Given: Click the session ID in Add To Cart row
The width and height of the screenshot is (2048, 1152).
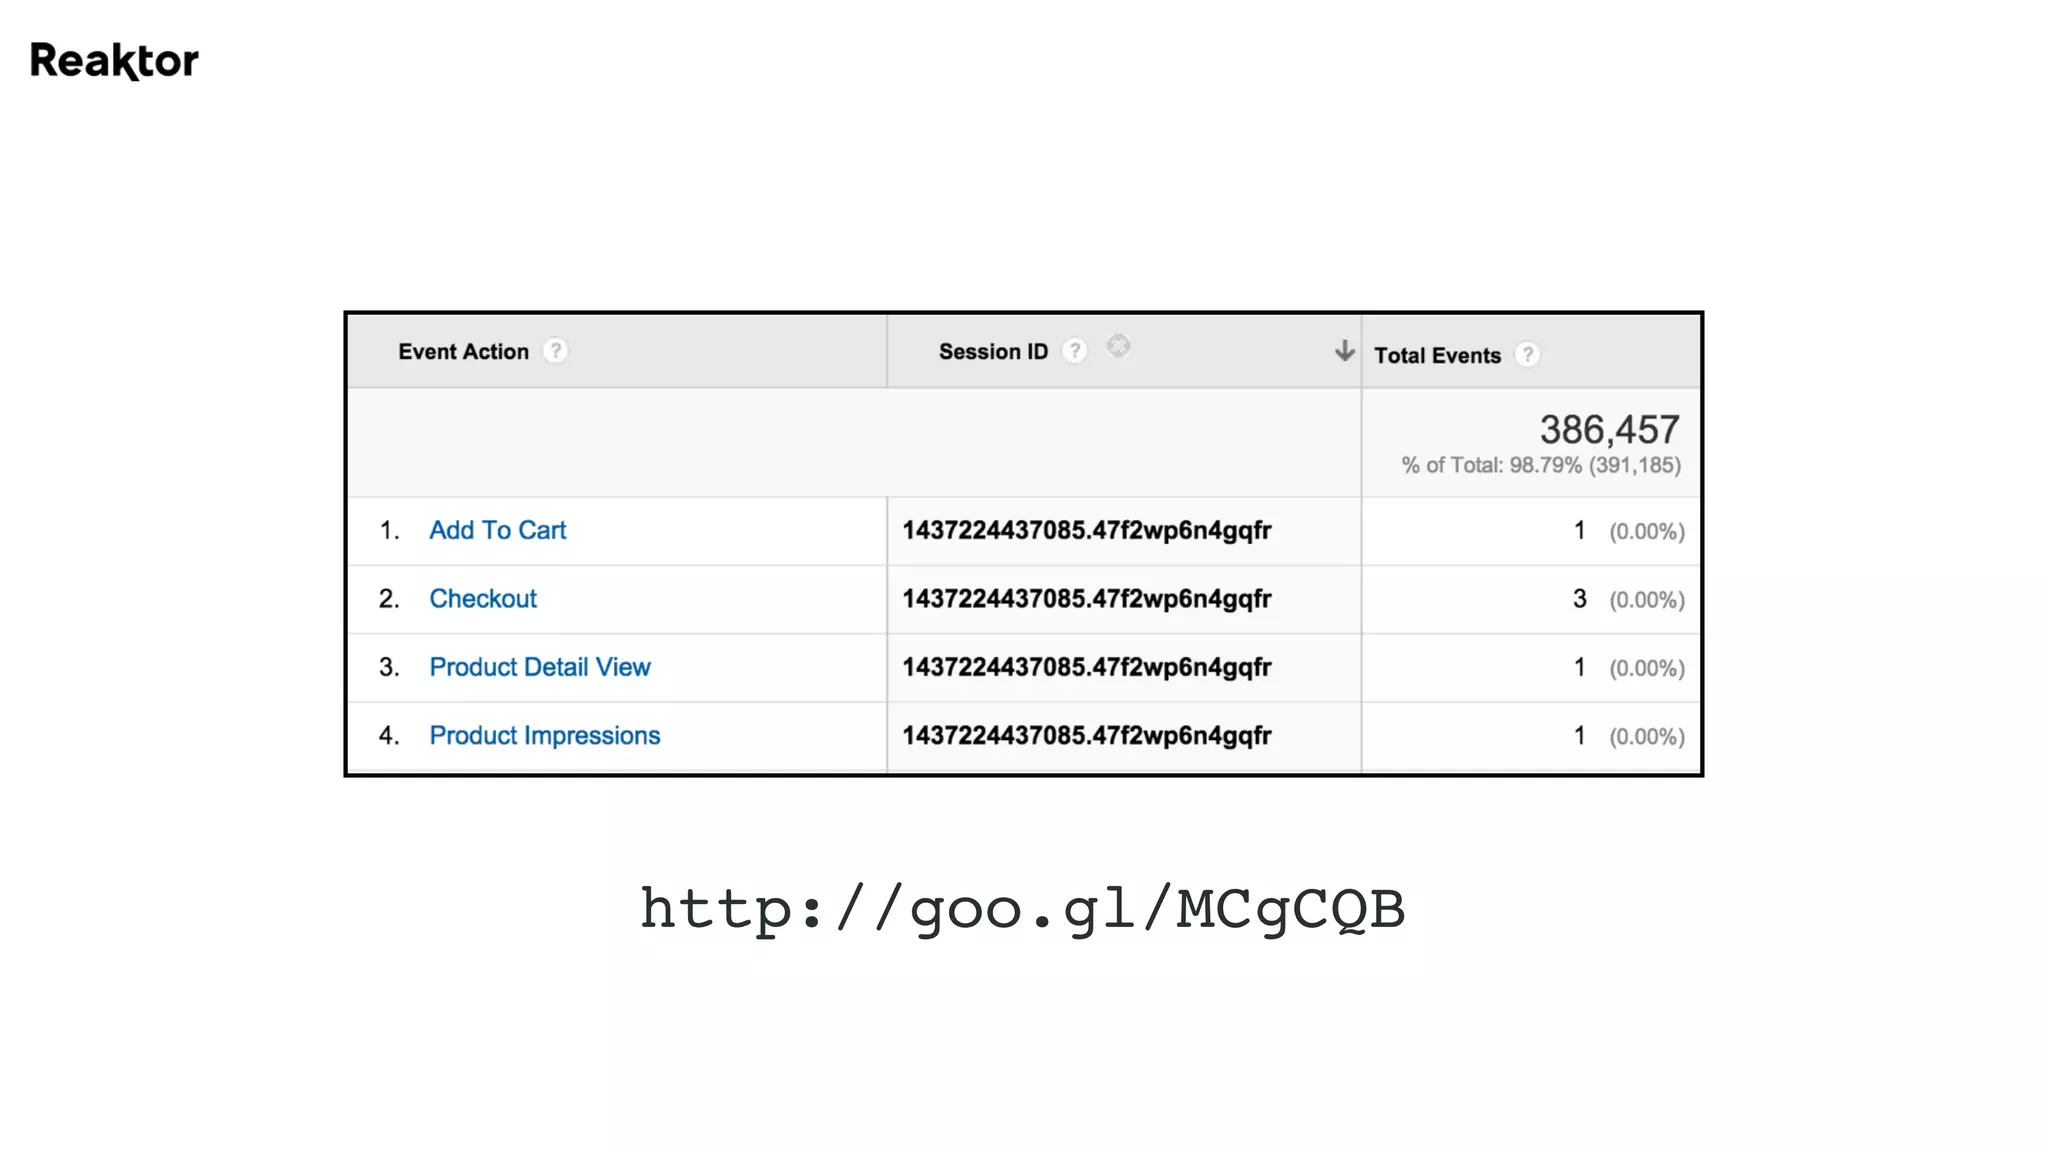Looking at the screenshot, I should [1087, 530].
